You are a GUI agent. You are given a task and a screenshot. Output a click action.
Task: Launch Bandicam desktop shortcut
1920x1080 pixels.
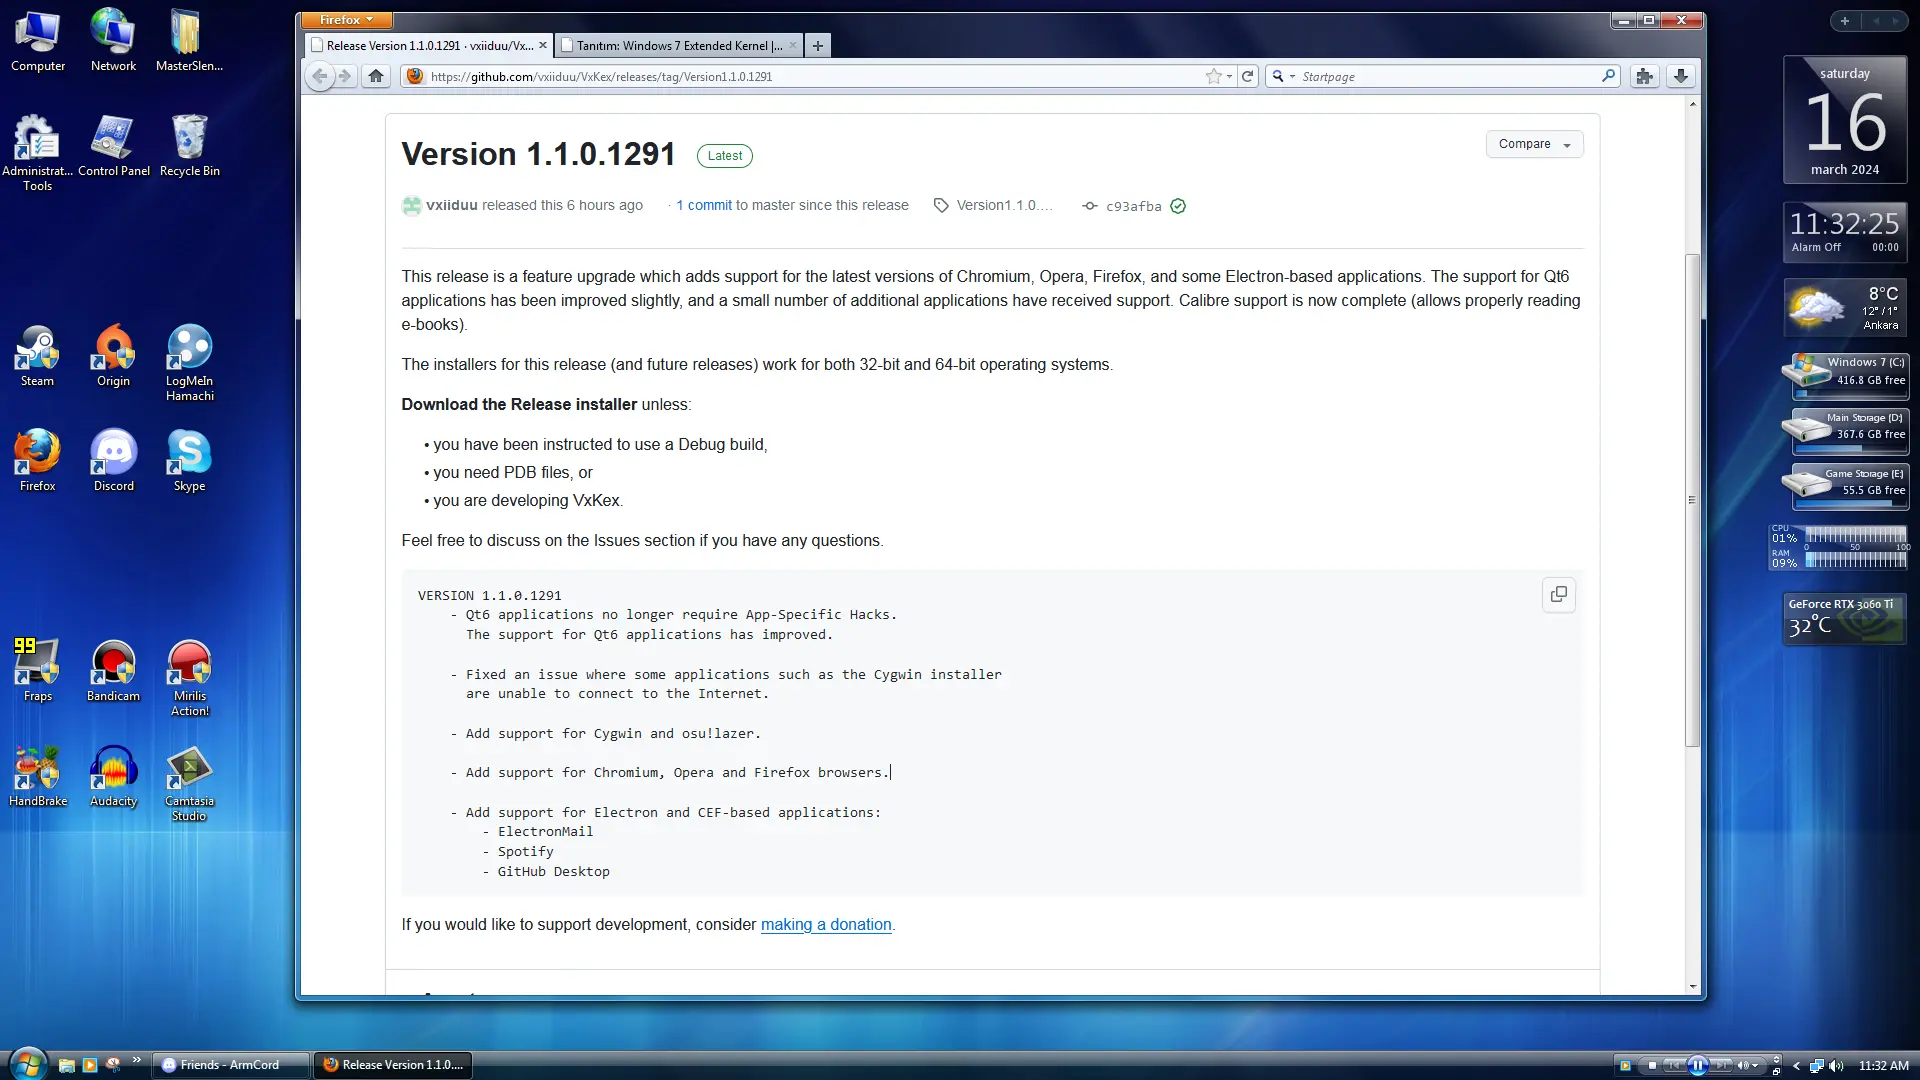pyautogui.click(x=113, y=671)
